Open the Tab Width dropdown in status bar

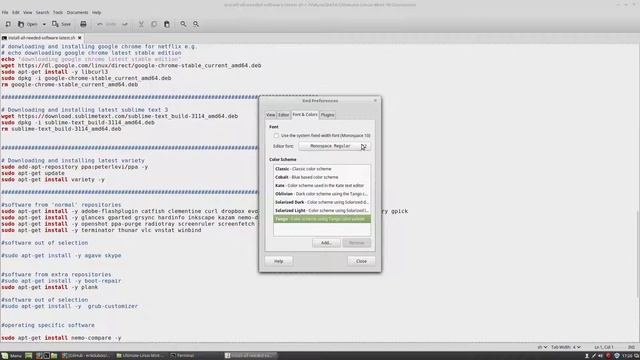pos(566,347)
